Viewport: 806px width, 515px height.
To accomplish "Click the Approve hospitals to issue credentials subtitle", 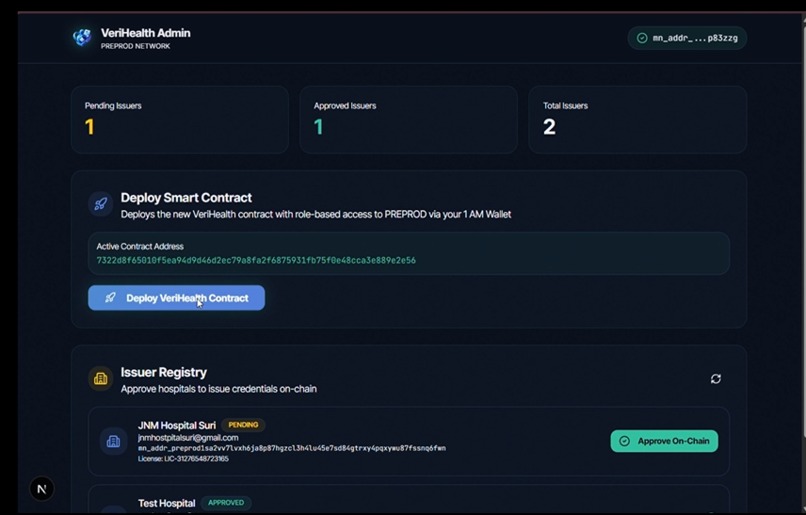I will pyautogui.click(x=218, y=389).
